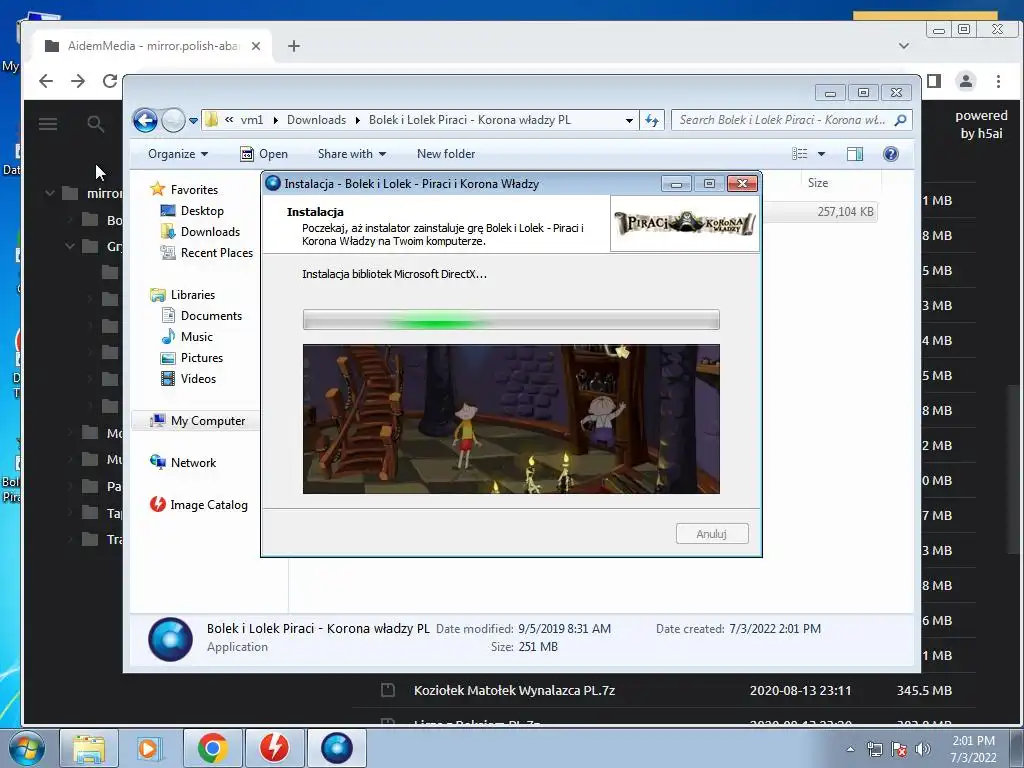1024x768 pixels.
Task: Click the installer progress bar
Action: 511,320
